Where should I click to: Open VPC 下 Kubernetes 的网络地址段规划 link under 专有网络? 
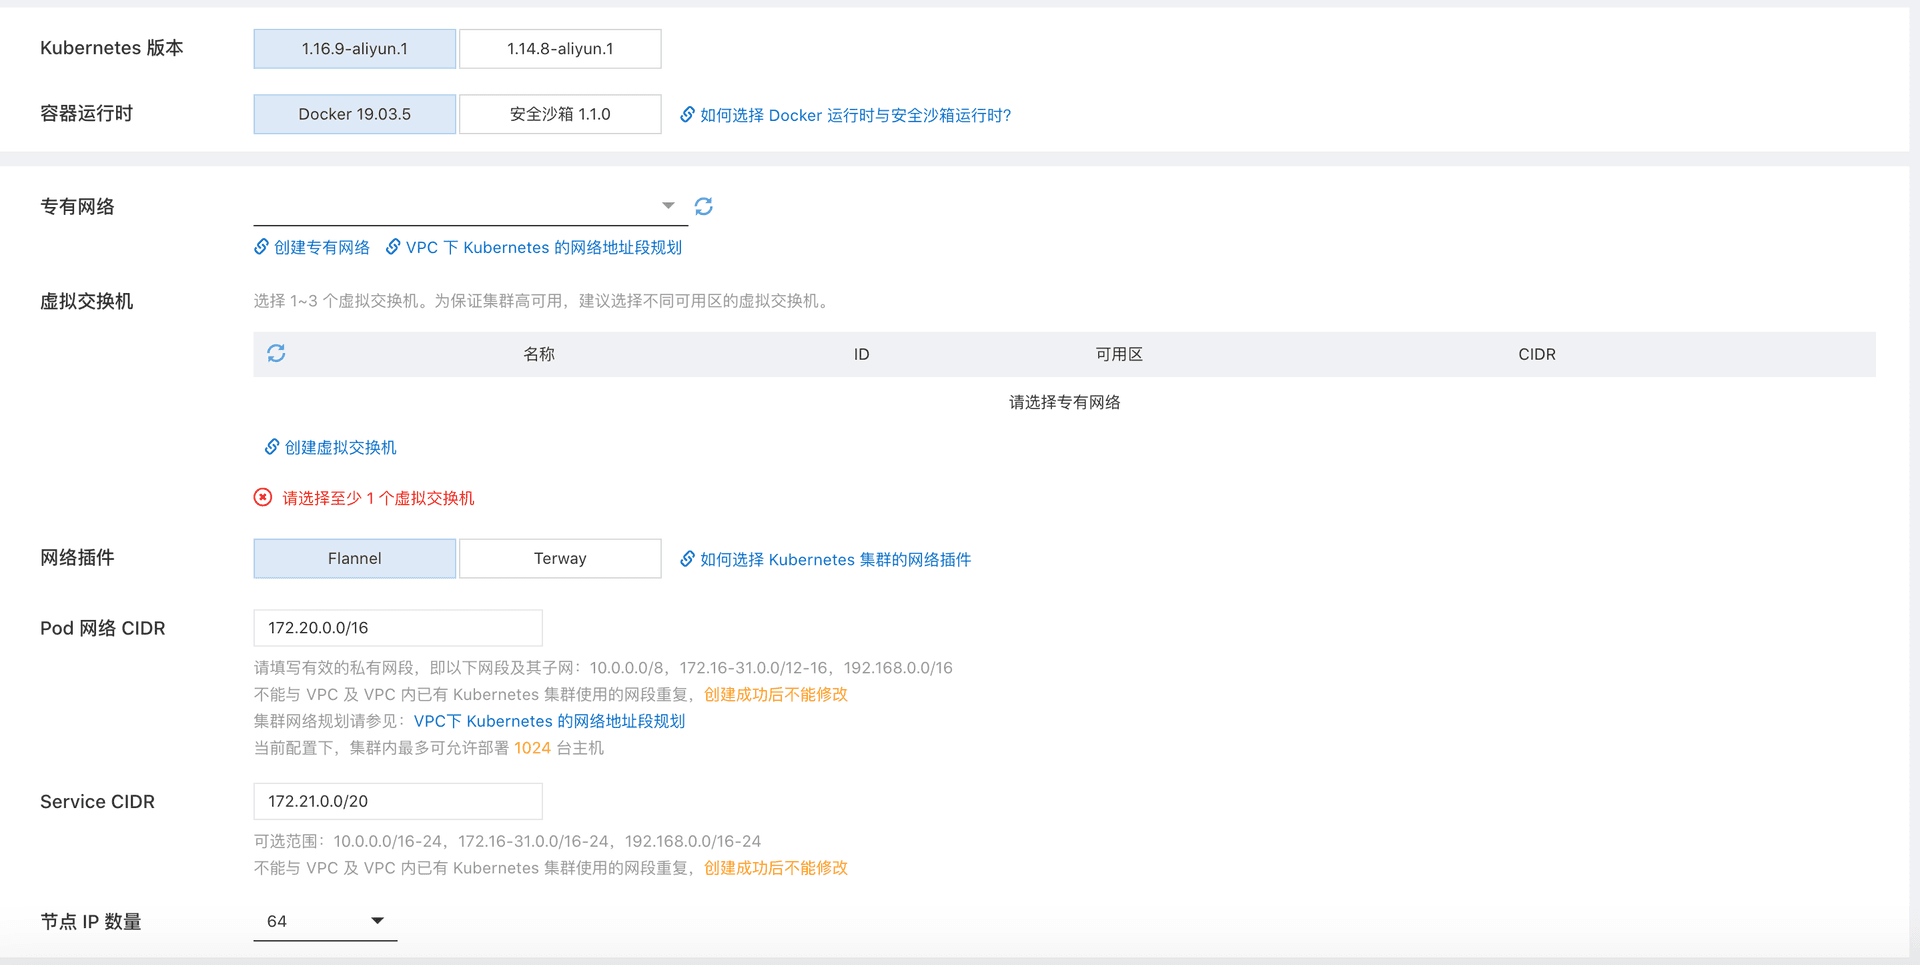(544, 247)
